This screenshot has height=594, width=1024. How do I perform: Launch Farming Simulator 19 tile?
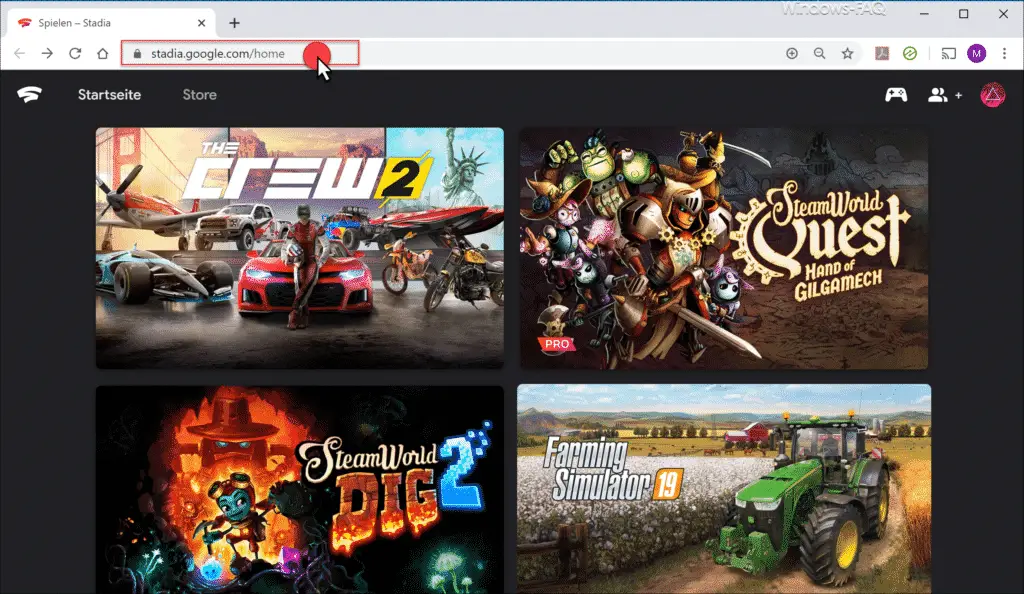724,490
